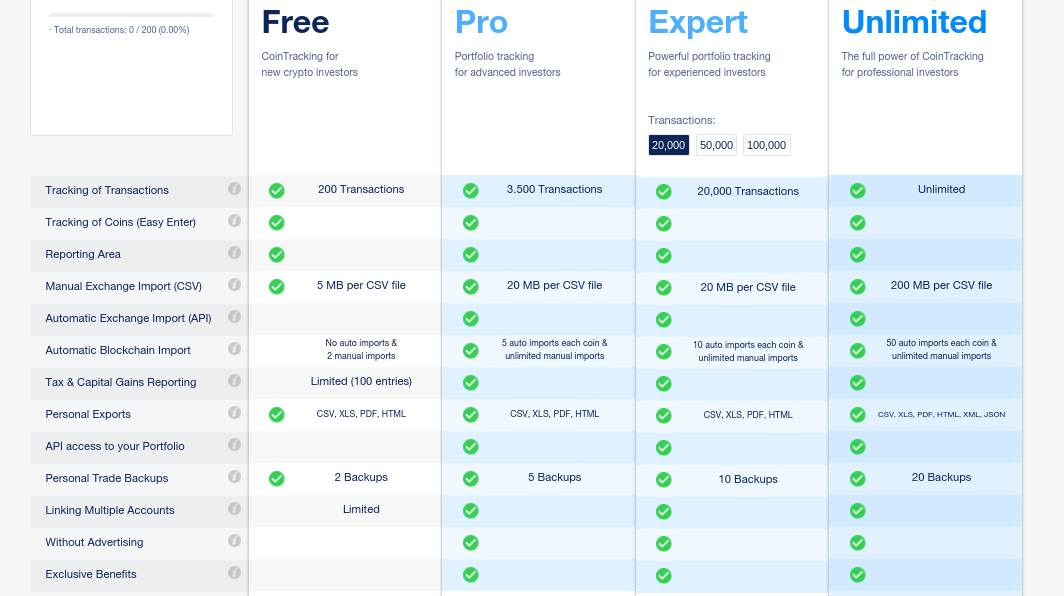Click '50 auto imports each coin' cell under Unlimited

(x=941, y=350)
